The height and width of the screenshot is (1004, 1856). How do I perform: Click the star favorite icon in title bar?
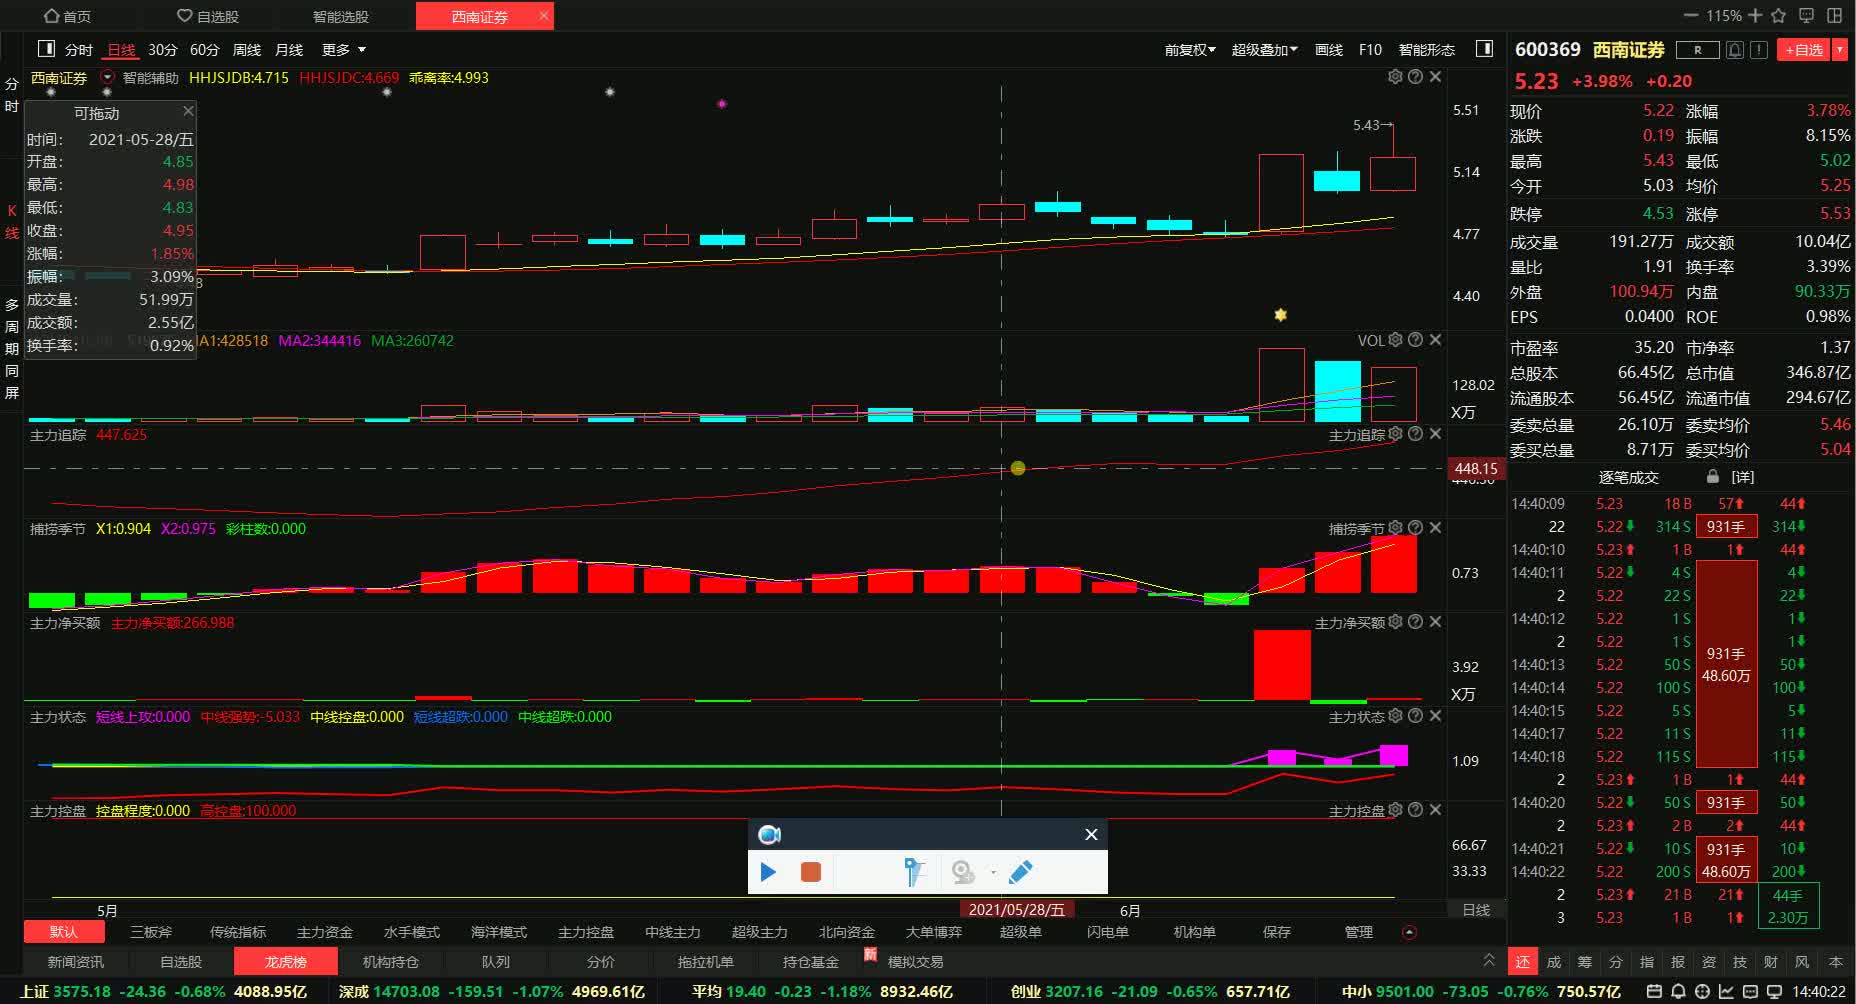[x=1778, y=15]
